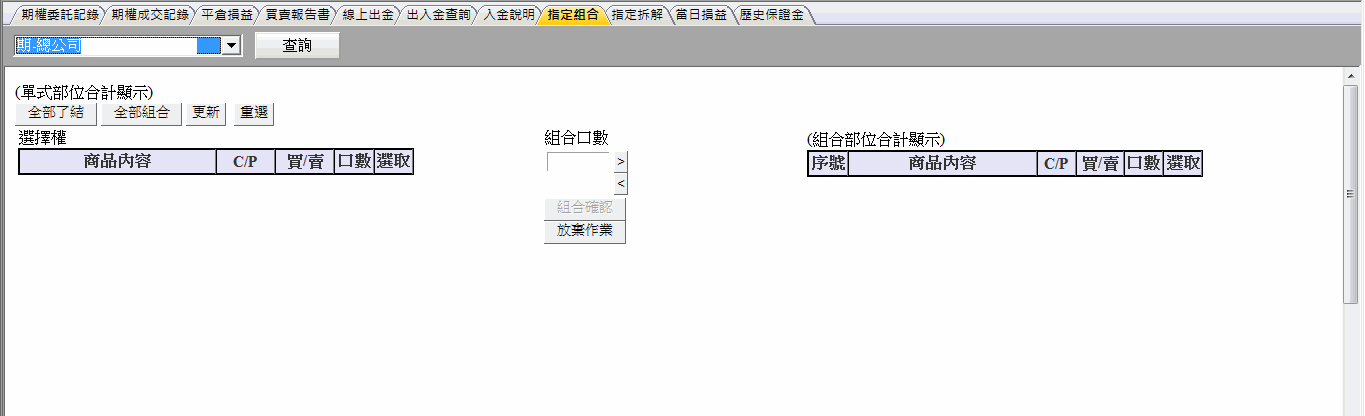
Task: Click the < arrow beside 組合口數
Action: click(620, 183)
